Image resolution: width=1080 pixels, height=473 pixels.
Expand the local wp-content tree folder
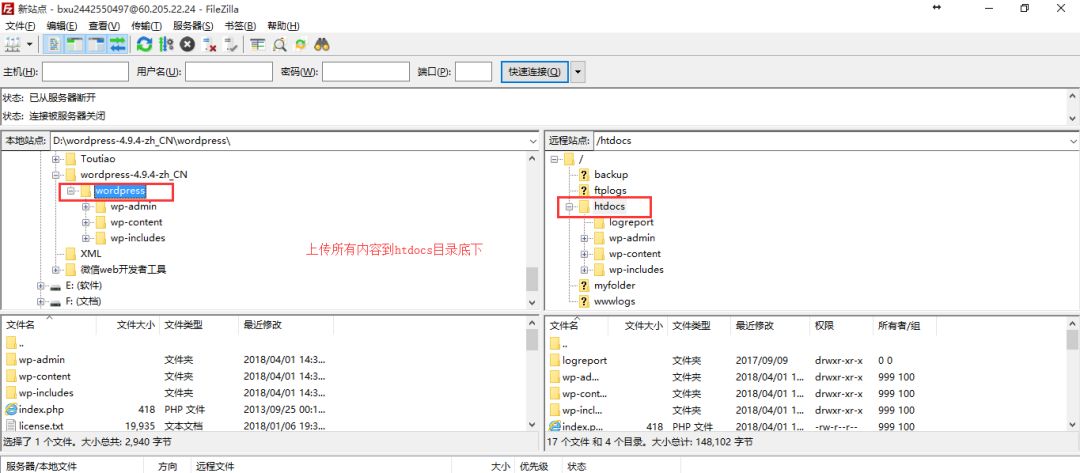point(86,222)
